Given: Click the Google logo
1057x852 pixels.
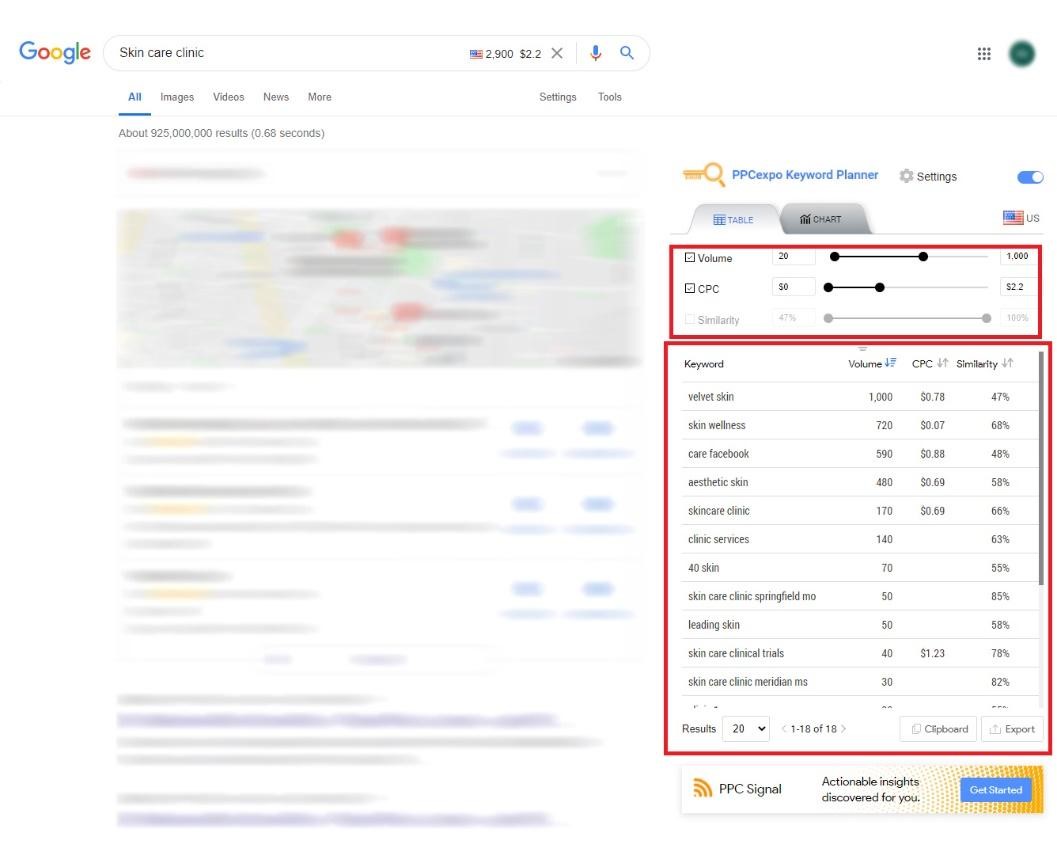Looking at the screenshot, I should [x=55, y=52].
